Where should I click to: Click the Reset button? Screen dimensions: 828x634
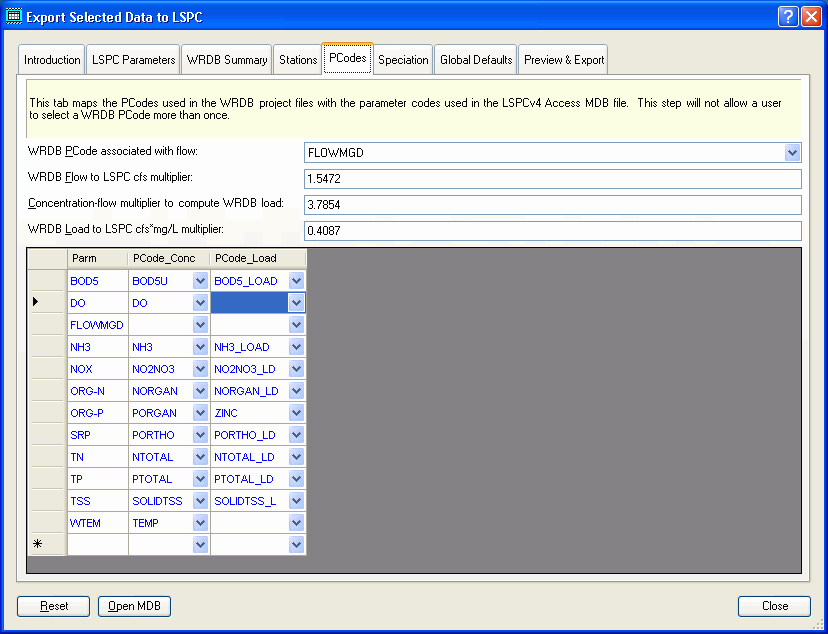[53, 606]
